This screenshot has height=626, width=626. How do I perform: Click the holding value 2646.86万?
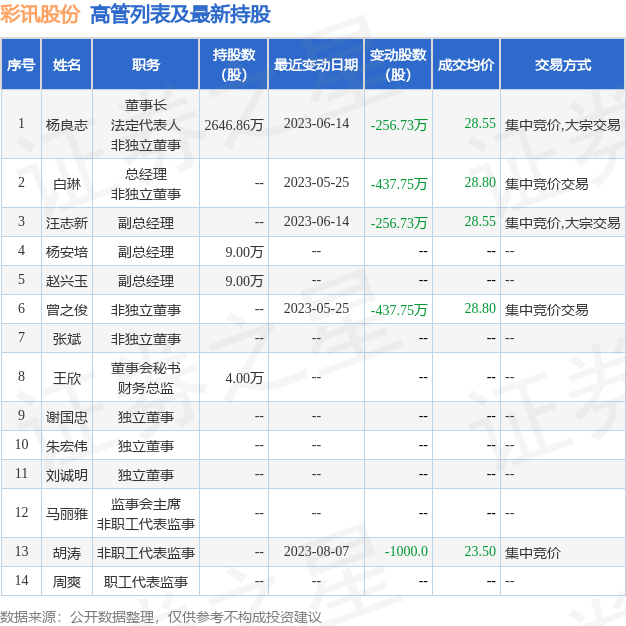tap(234, 125)
